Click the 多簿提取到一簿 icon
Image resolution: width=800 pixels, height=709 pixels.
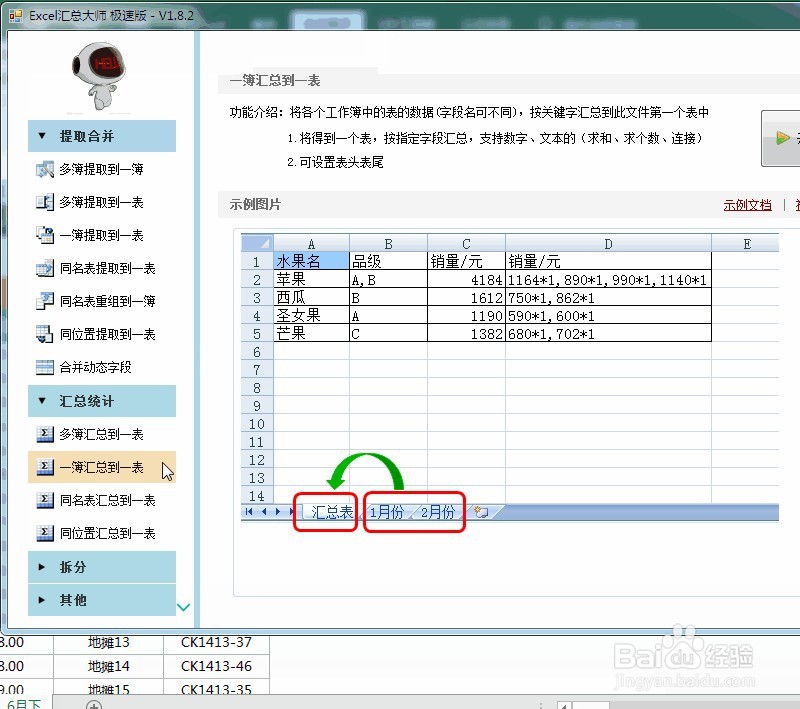(x=45, y=169)
